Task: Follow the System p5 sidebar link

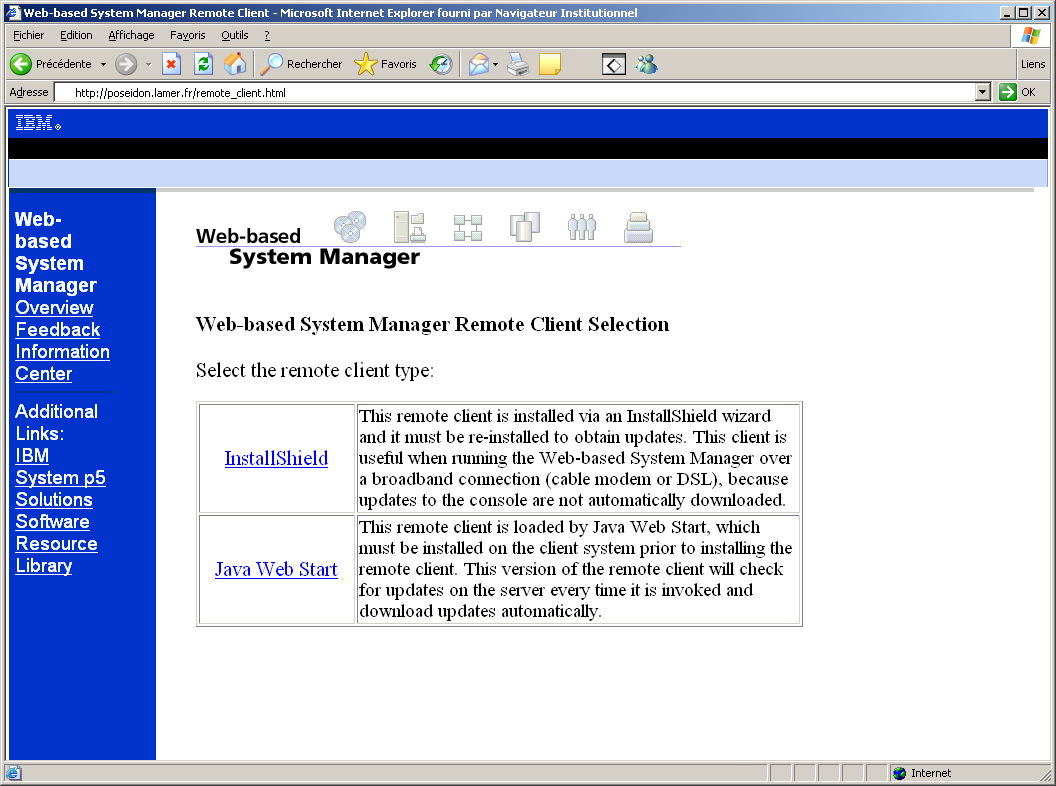Action: point(60,478)
